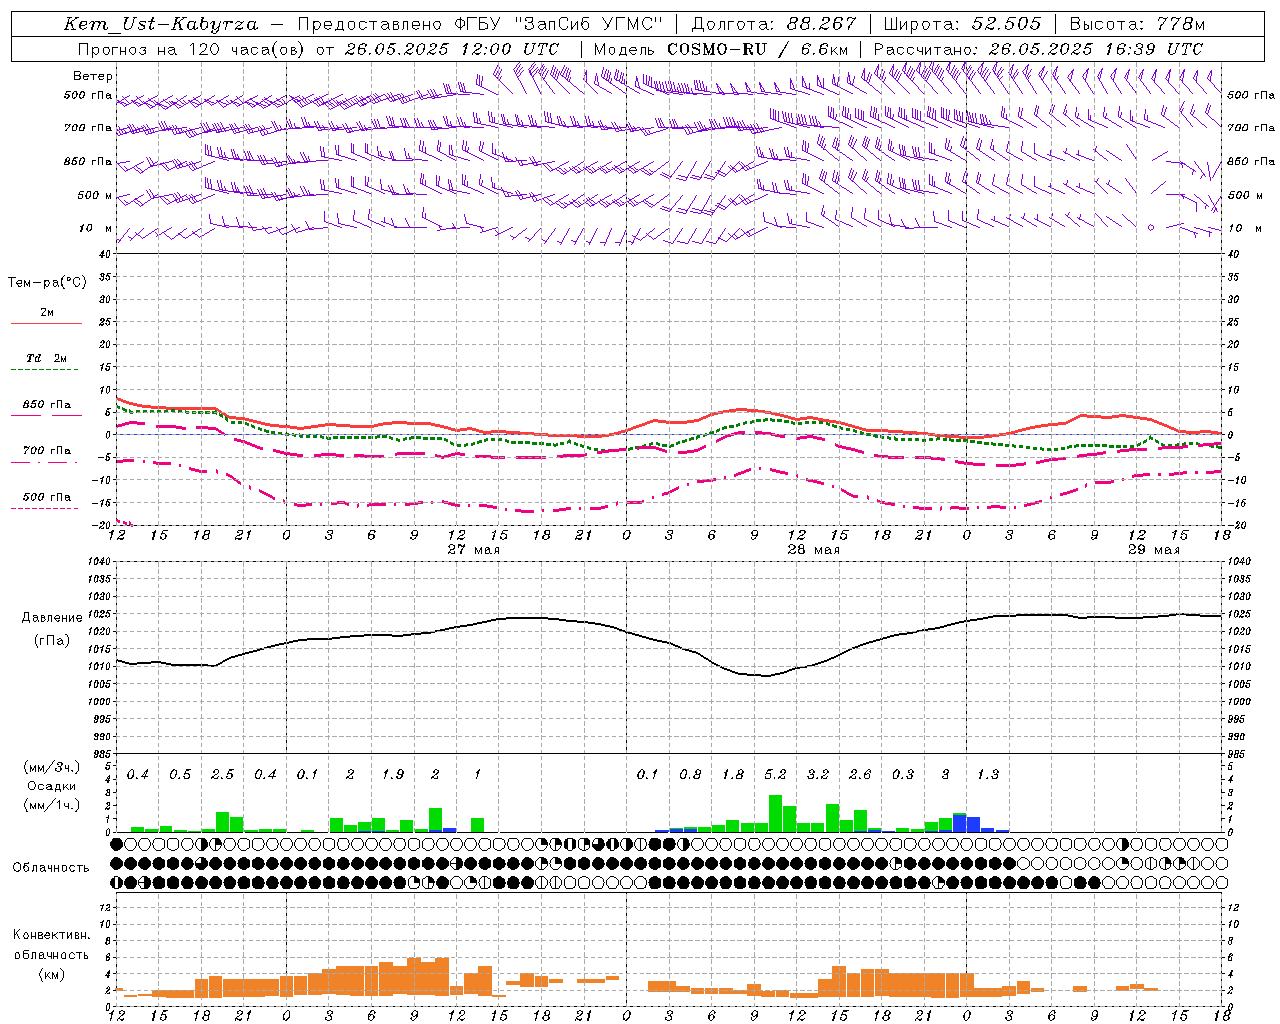
Task: Click the 0.3 precipitation total value
Action: click(x=903, y=775)
